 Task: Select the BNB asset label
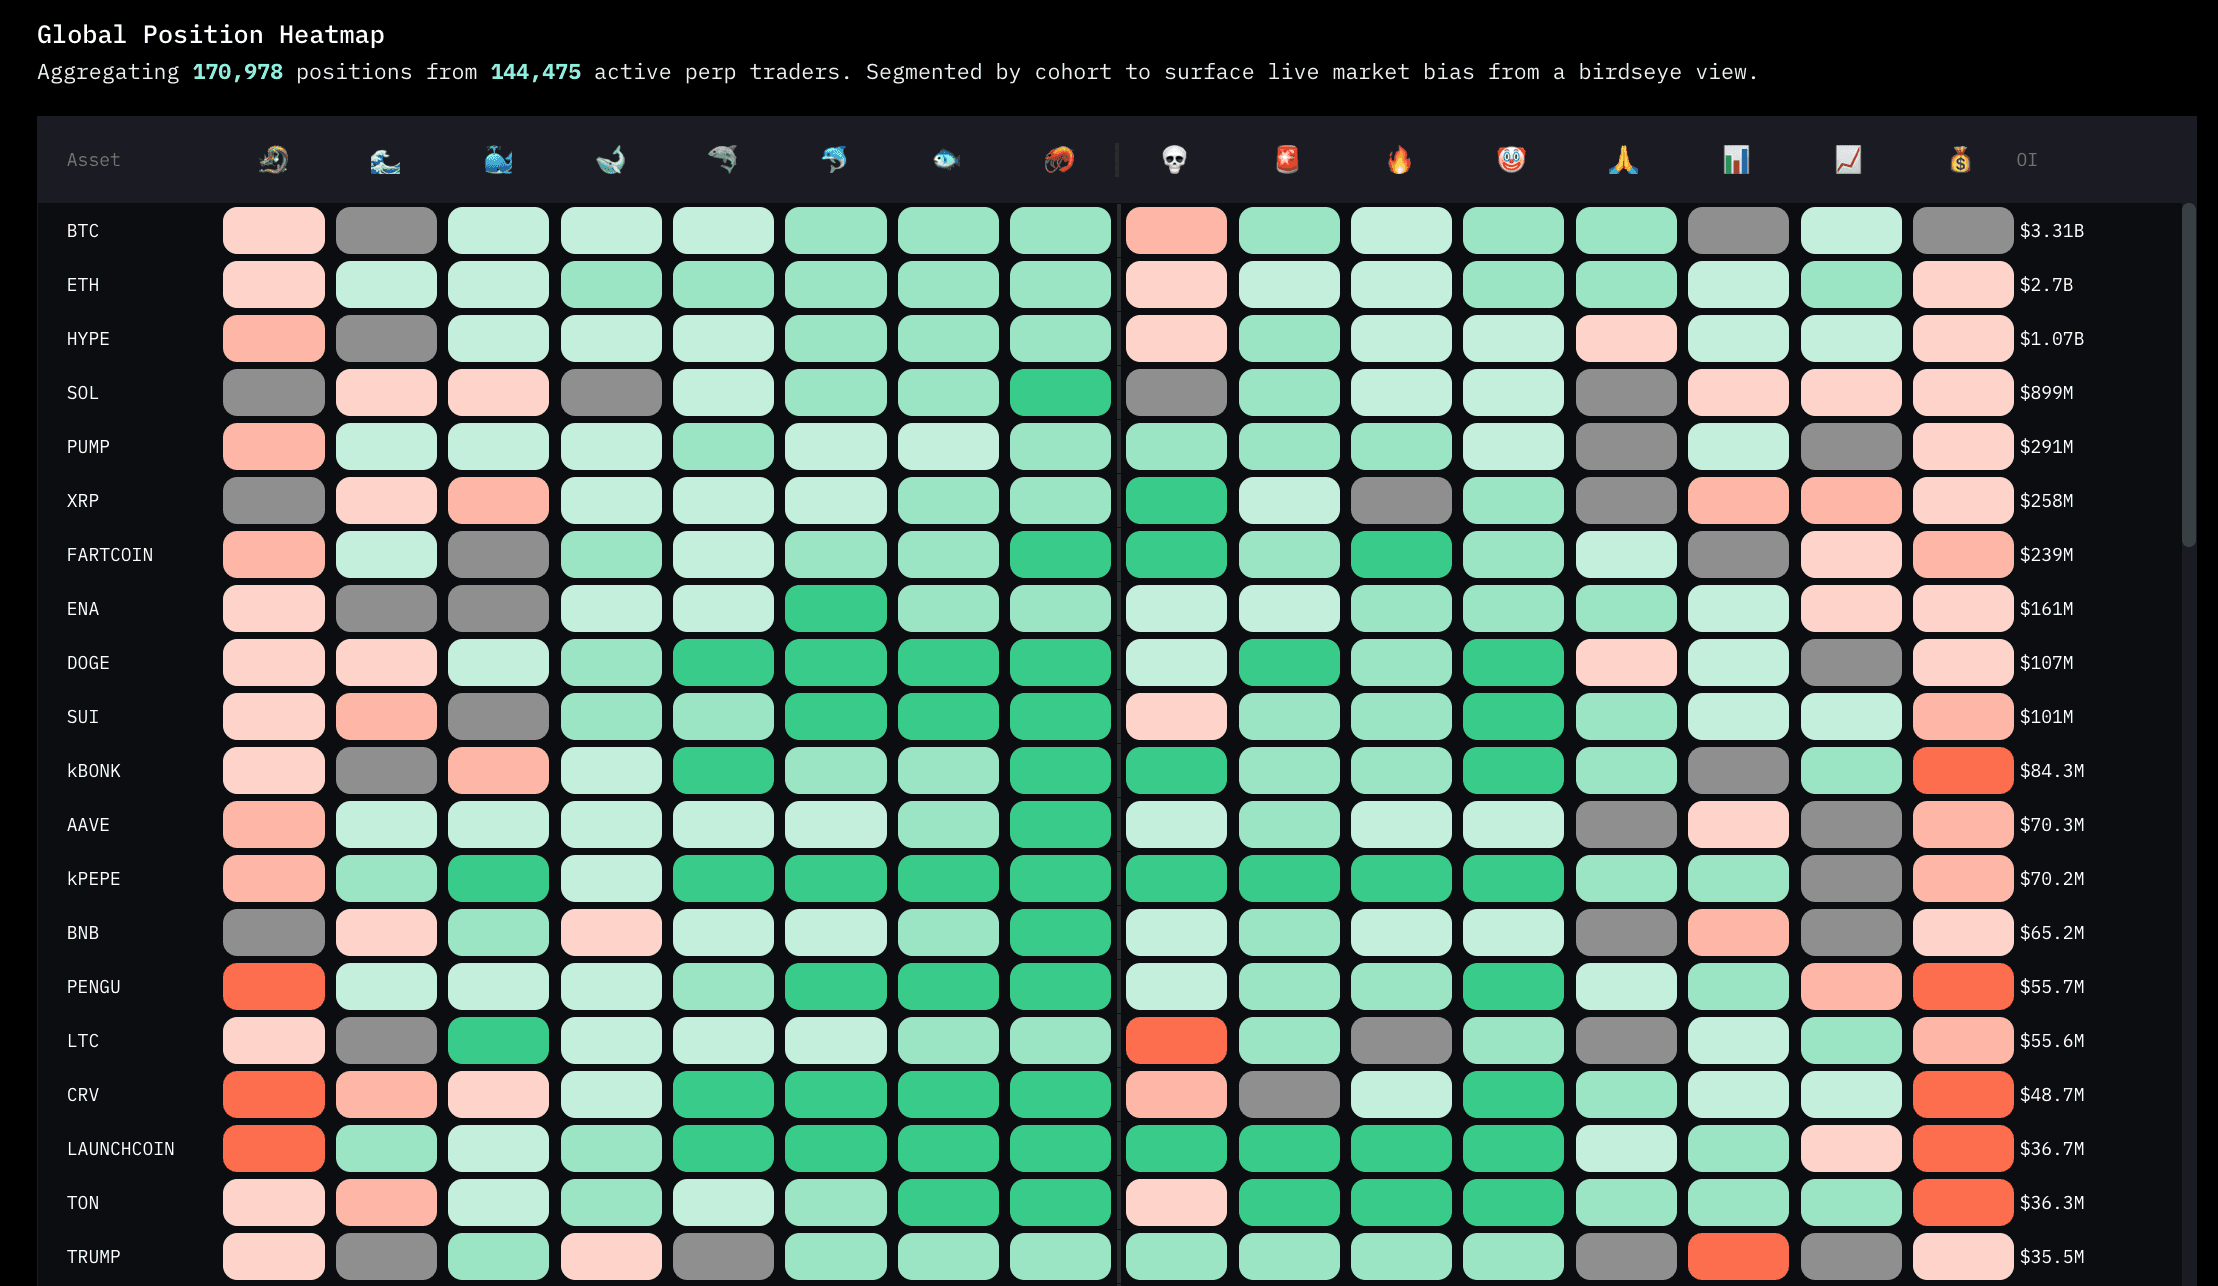click(x=83, y=933)
